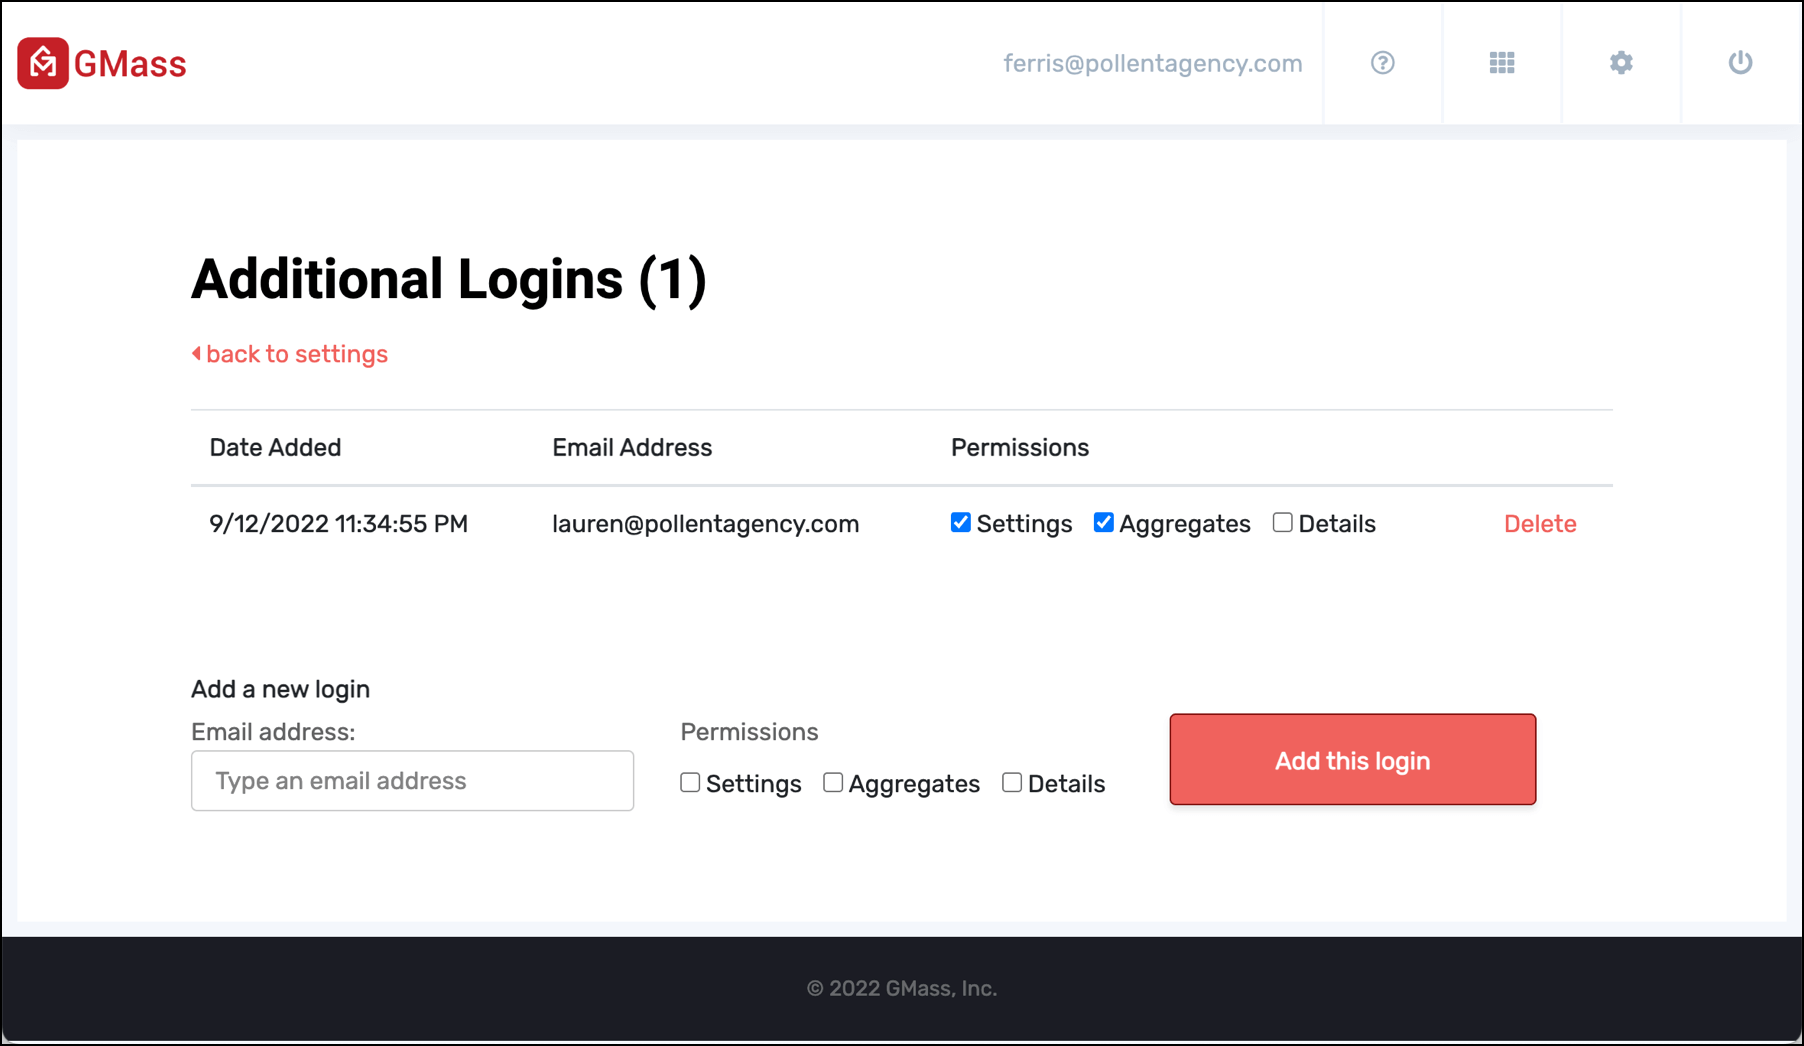
Task: Click the Permissions column header in the table
Action: 1020,447
